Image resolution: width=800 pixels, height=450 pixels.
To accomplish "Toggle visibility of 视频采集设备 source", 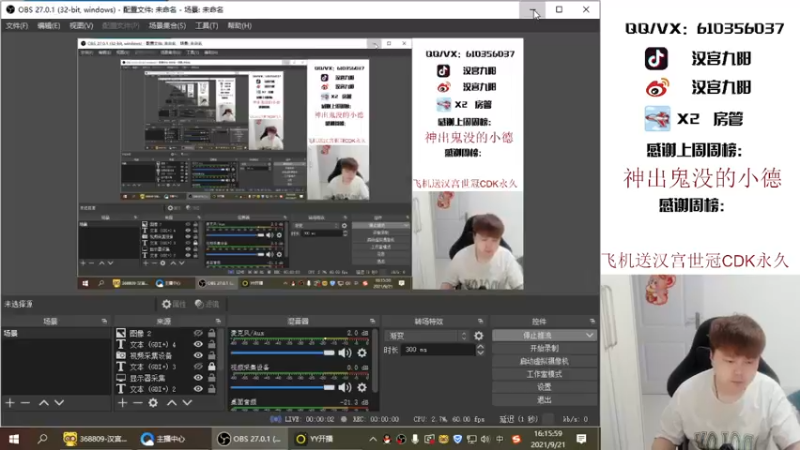I will tap(198, 355).
